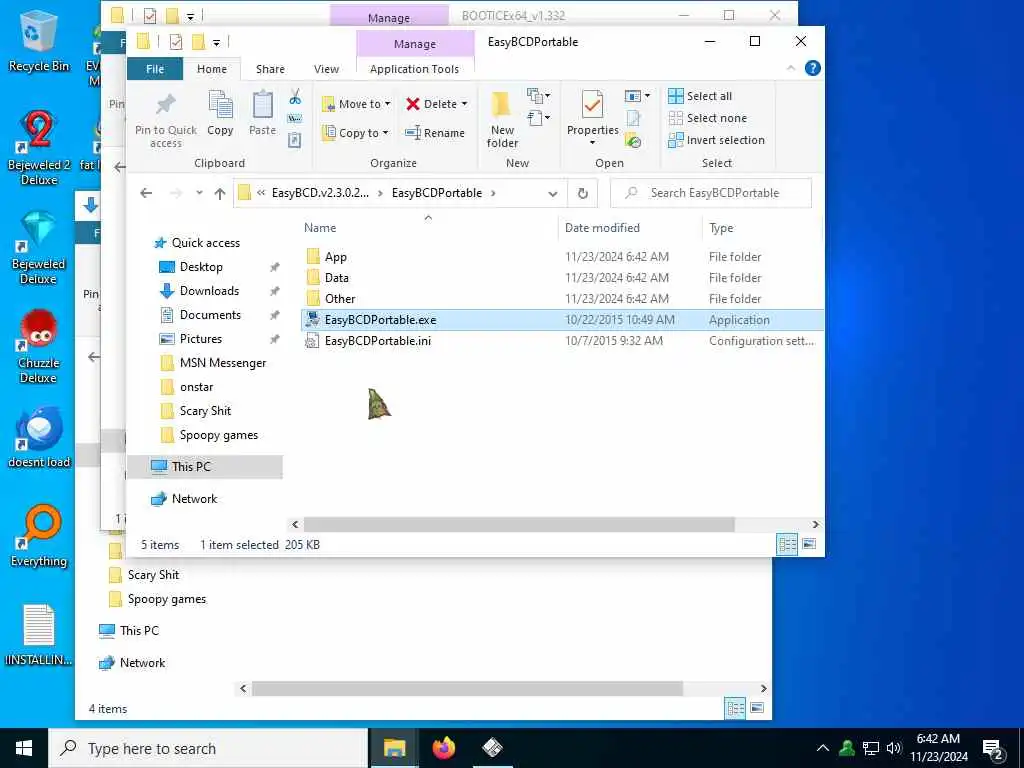Open the MSN Messenger folder shortcut
This screenshot has width=1024, height=768.
coord(223,362)
